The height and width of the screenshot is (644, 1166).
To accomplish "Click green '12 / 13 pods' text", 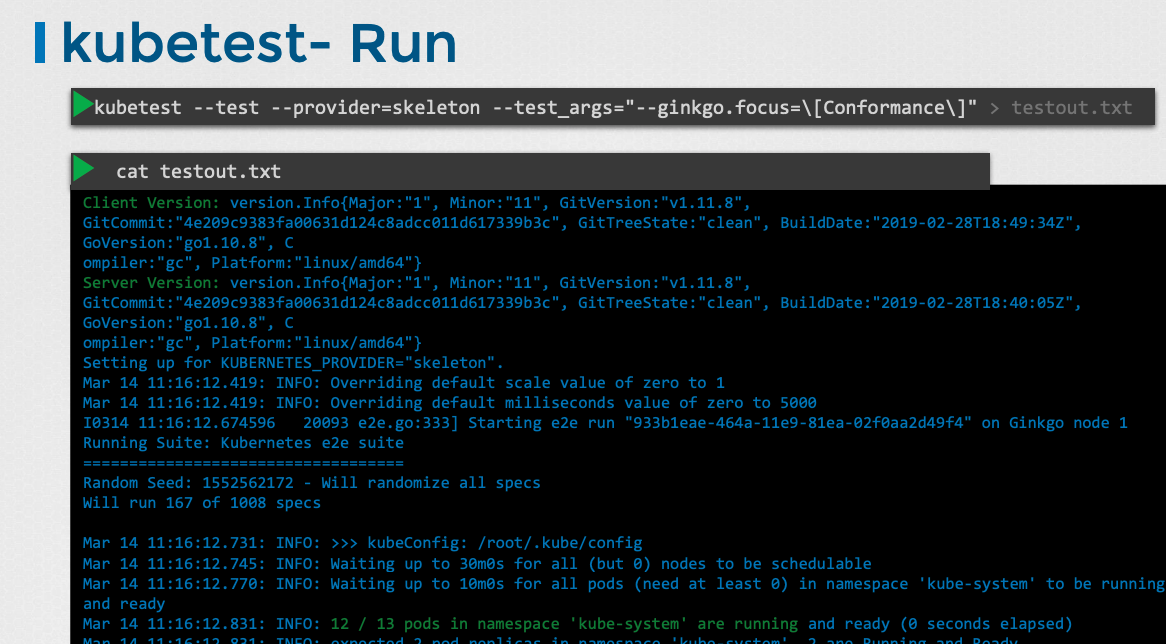I will click(x=564, y=624).
